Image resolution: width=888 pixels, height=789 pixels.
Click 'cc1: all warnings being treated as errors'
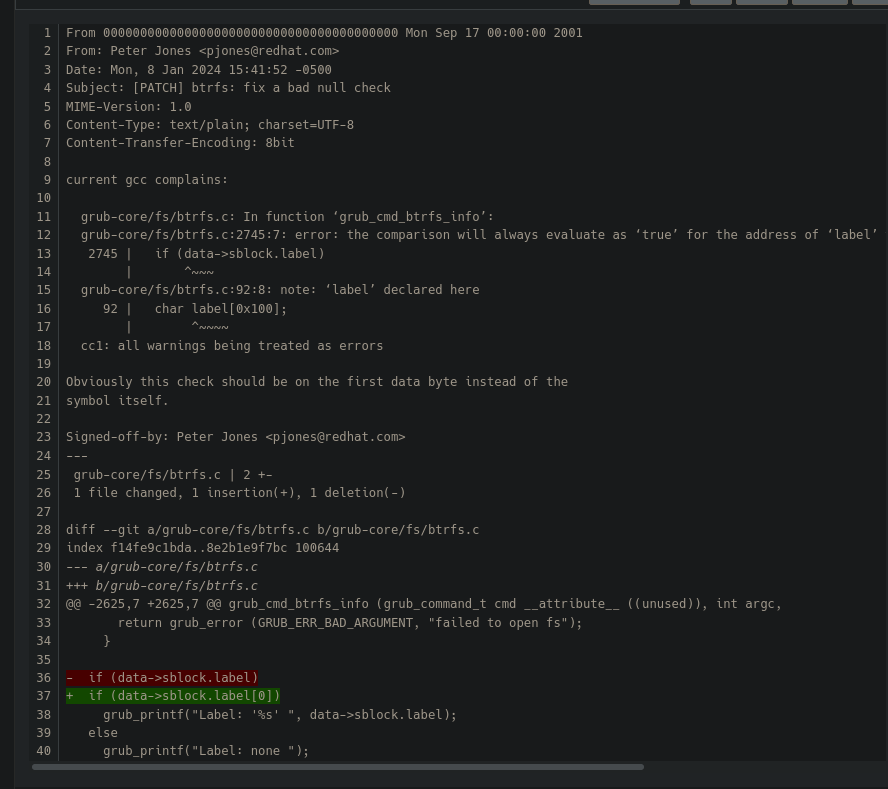[232, 346]
